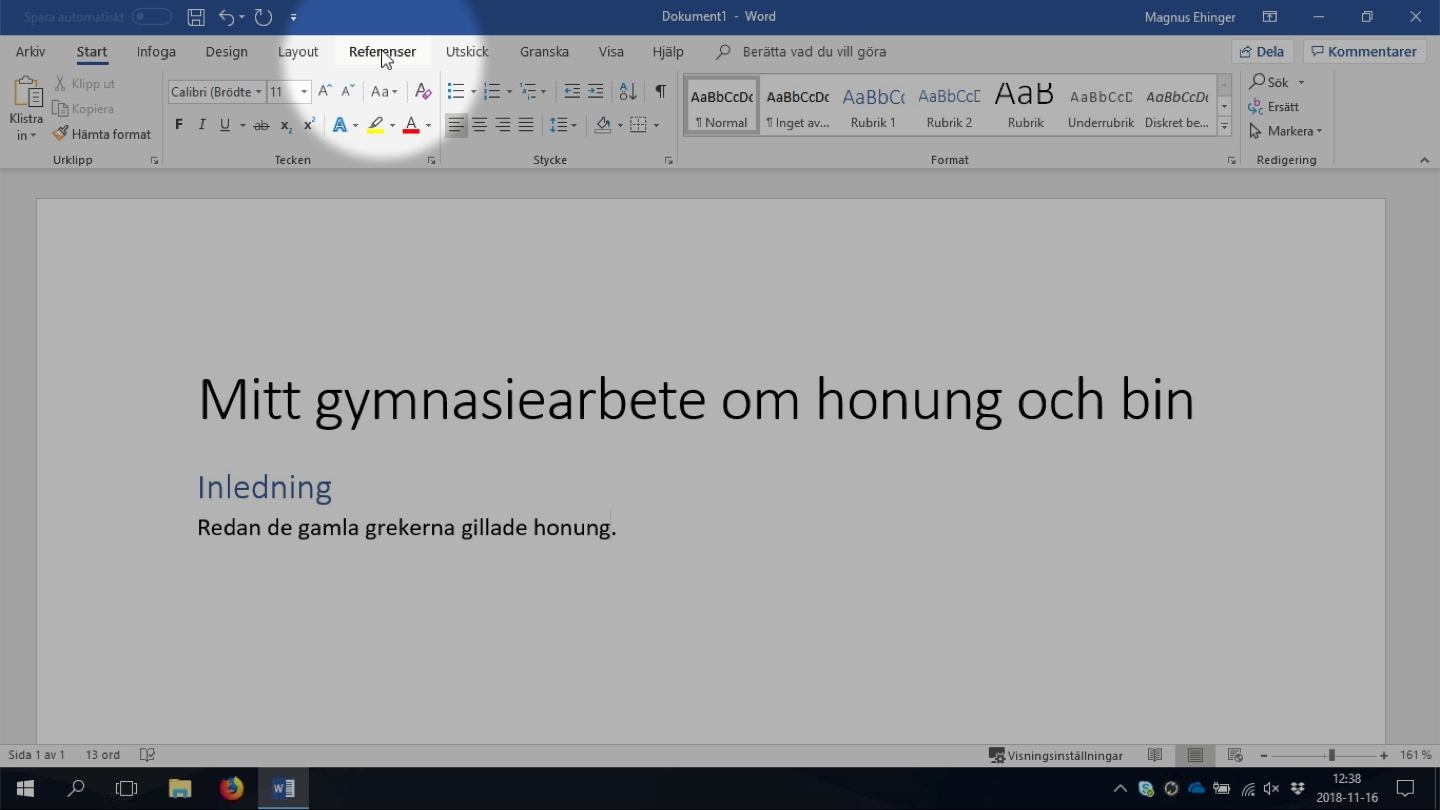This screenshot has height=810, width=1440.
Task: Open the Kommentarer button
Action: (x=1364, y=52)
